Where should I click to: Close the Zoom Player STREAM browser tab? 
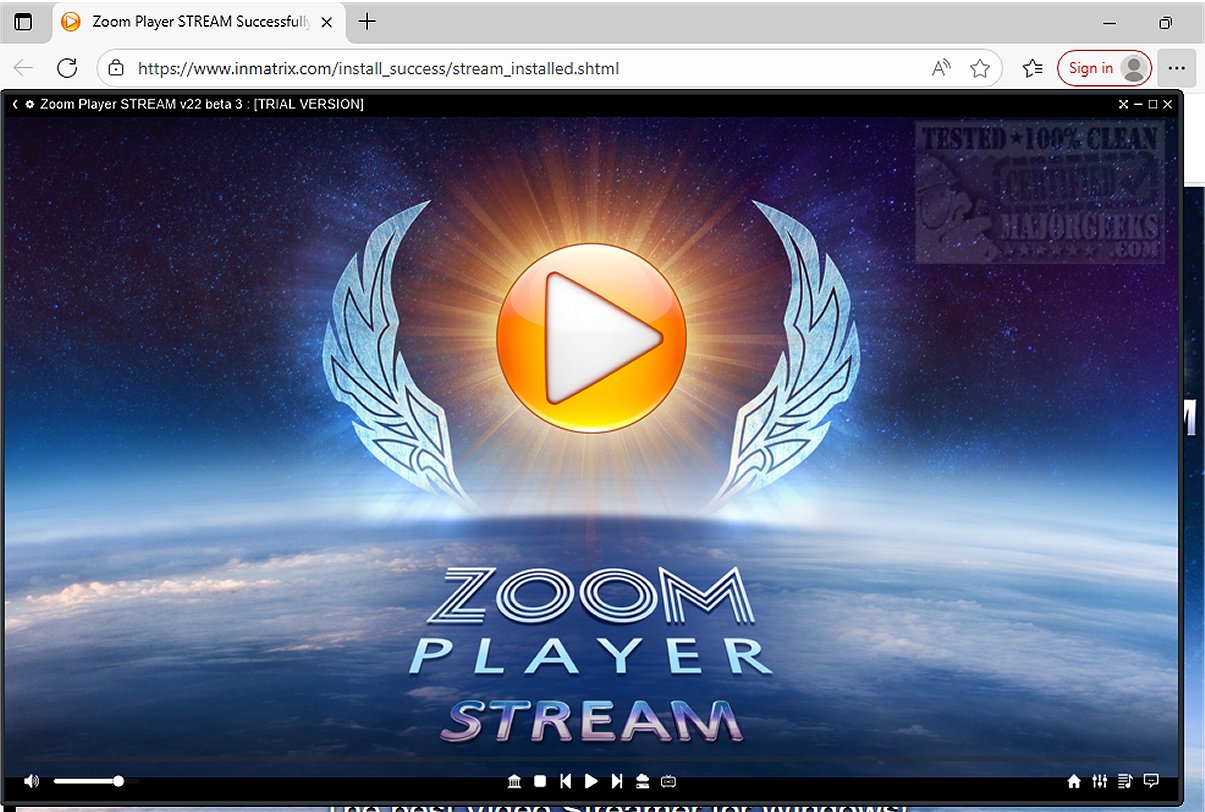point(326,22)
